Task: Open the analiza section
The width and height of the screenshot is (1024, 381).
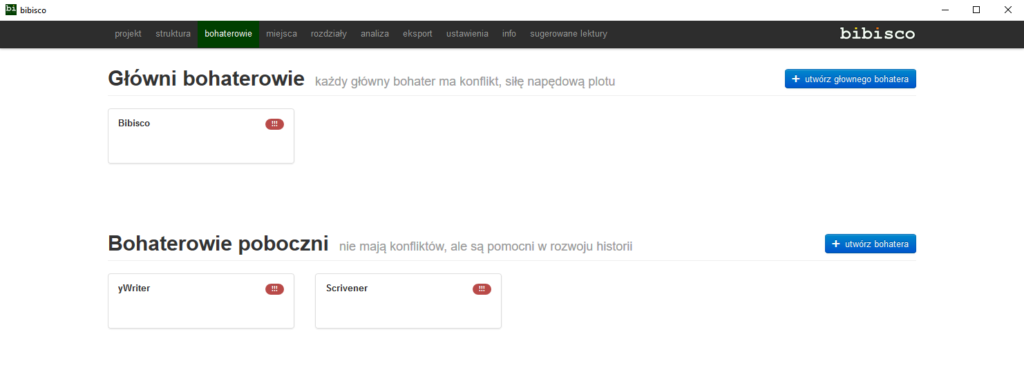Action: [375, 34]
